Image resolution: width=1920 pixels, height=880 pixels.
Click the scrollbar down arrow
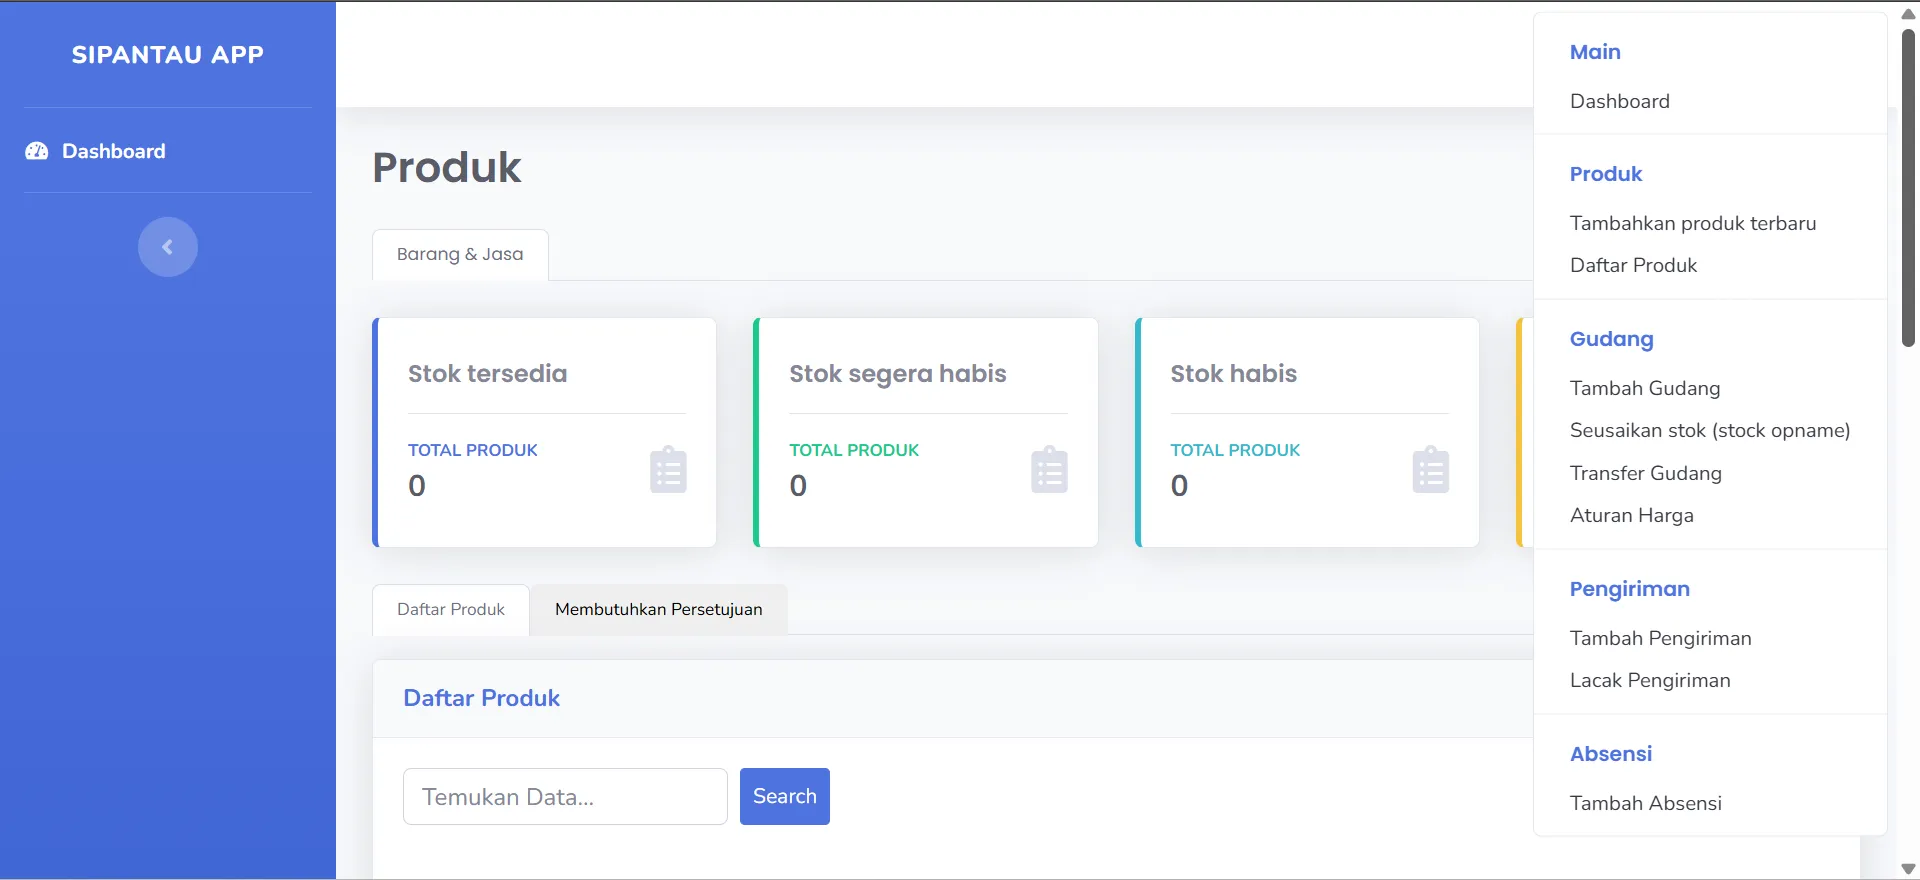pyautogui.click(x=1908, y=869)
